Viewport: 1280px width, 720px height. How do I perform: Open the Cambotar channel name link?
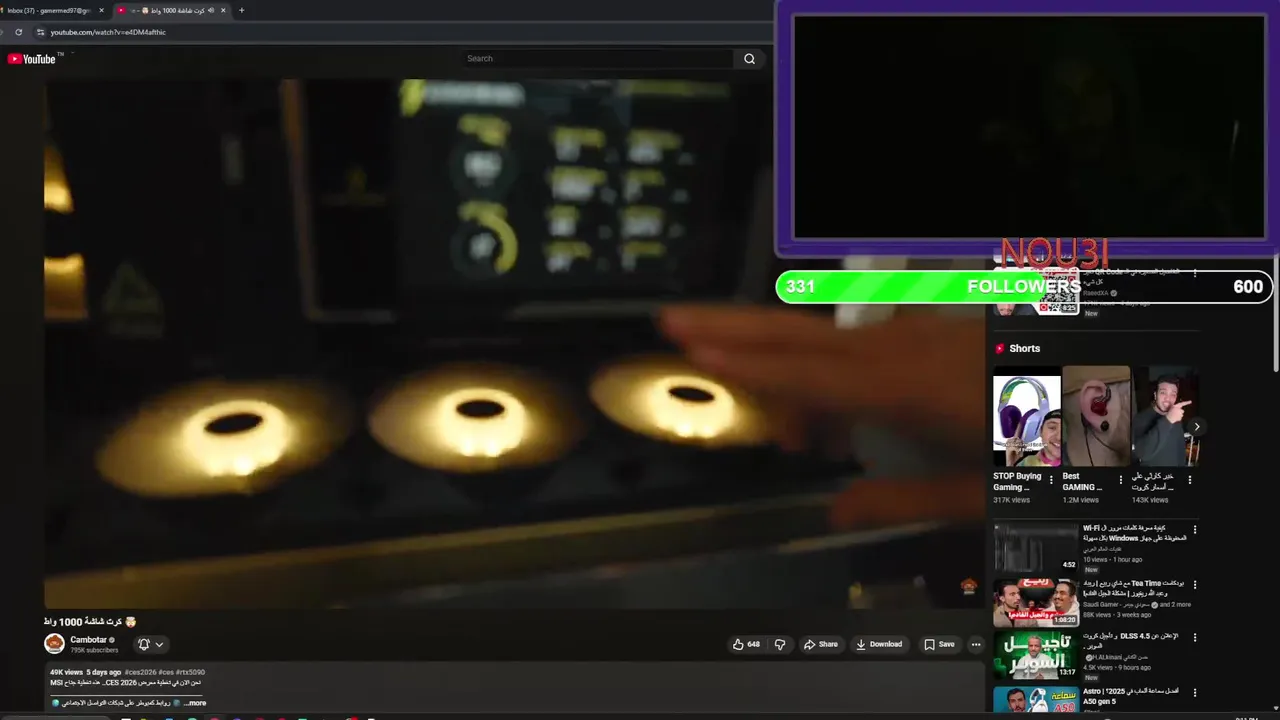pyautogui.click(x=88, y=640)
